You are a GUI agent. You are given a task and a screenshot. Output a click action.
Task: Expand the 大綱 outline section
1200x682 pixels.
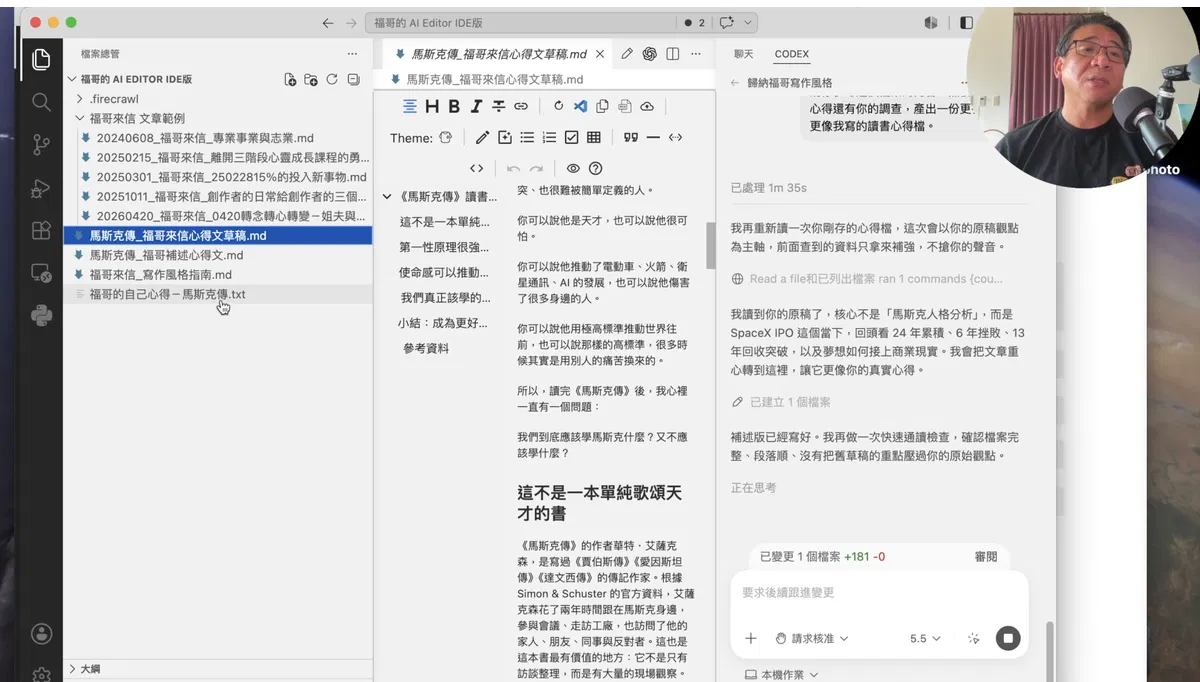tap(72, 669)
